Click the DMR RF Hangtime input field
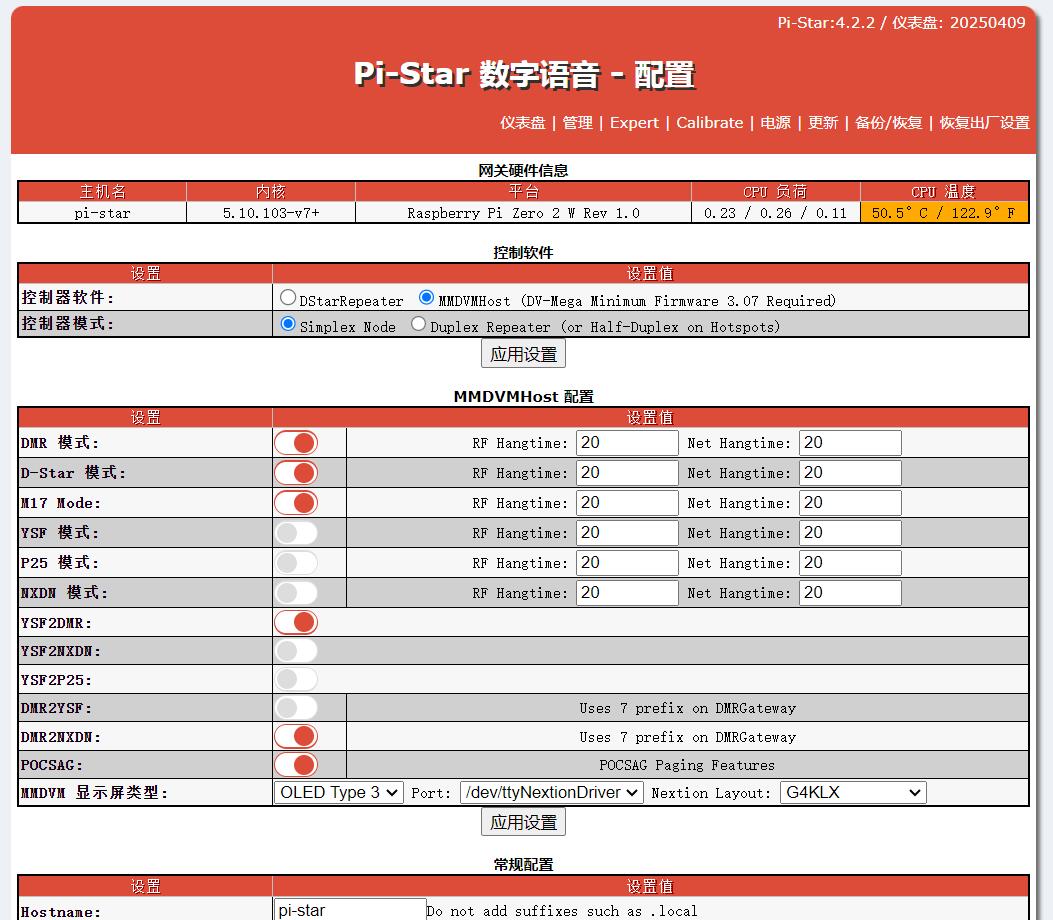 (627, 443)
